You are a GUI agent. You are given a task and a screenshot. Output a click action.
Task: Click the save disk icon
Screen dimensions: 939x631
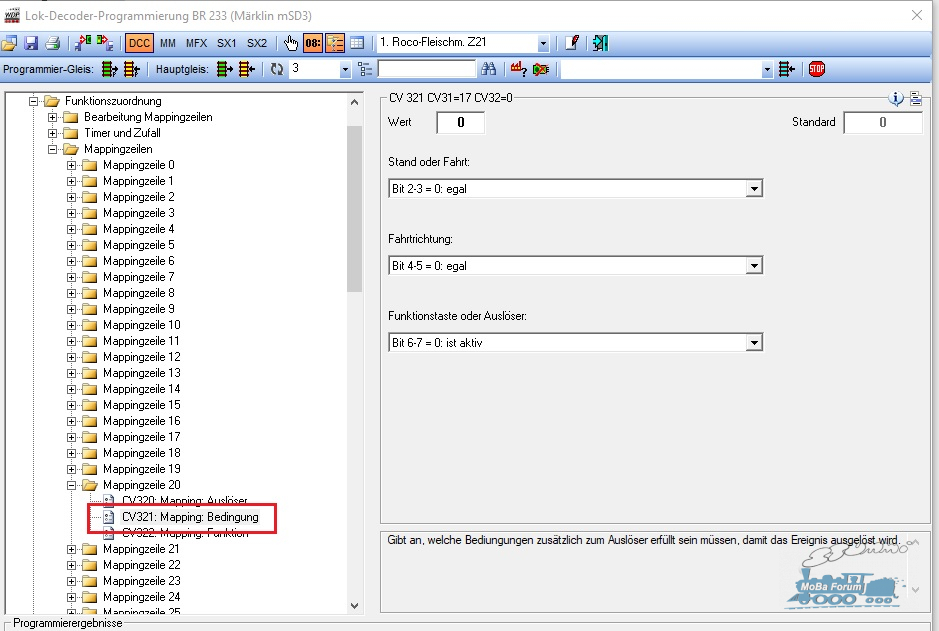[31, 43]
